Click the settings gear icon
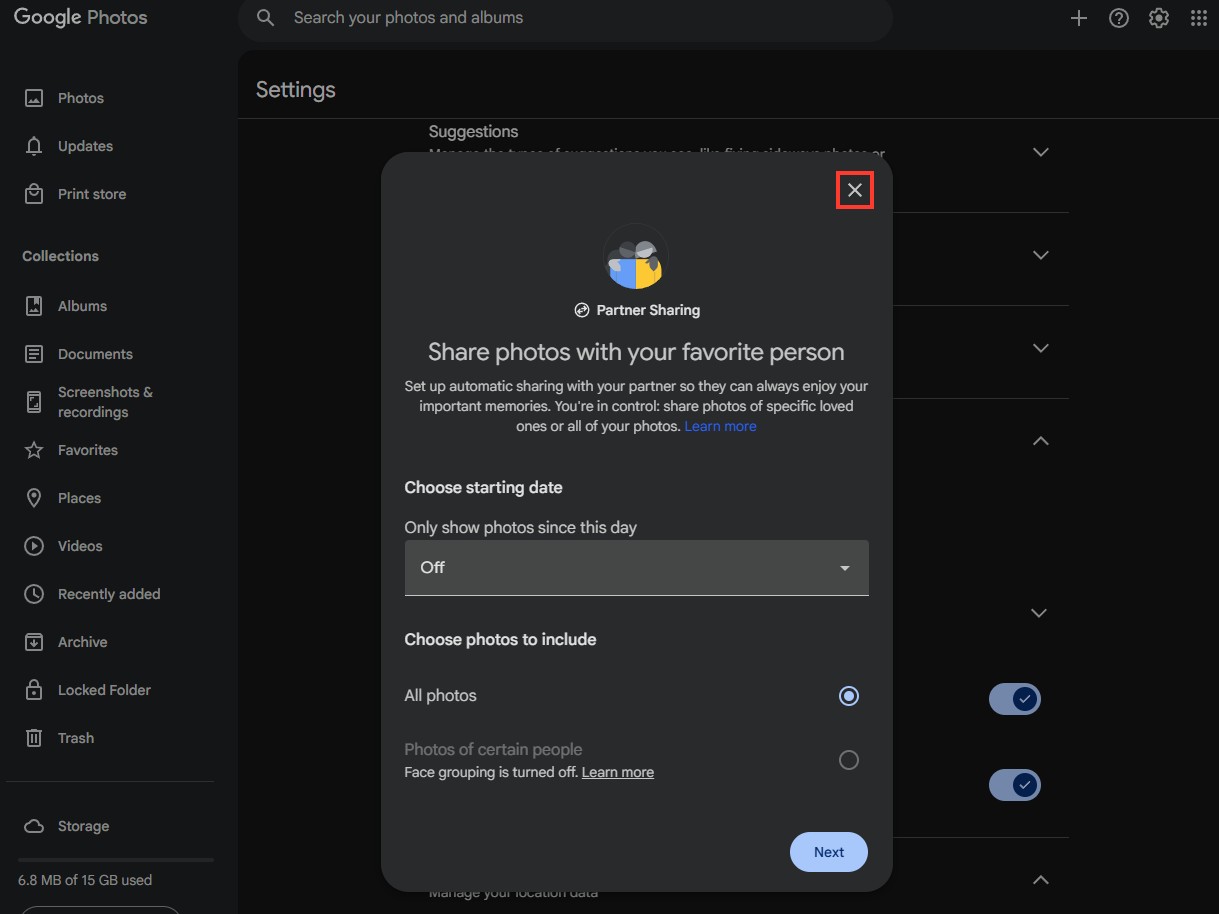Image resolution: width=1219 pixels, height=914 pixels. [1159, 18]
